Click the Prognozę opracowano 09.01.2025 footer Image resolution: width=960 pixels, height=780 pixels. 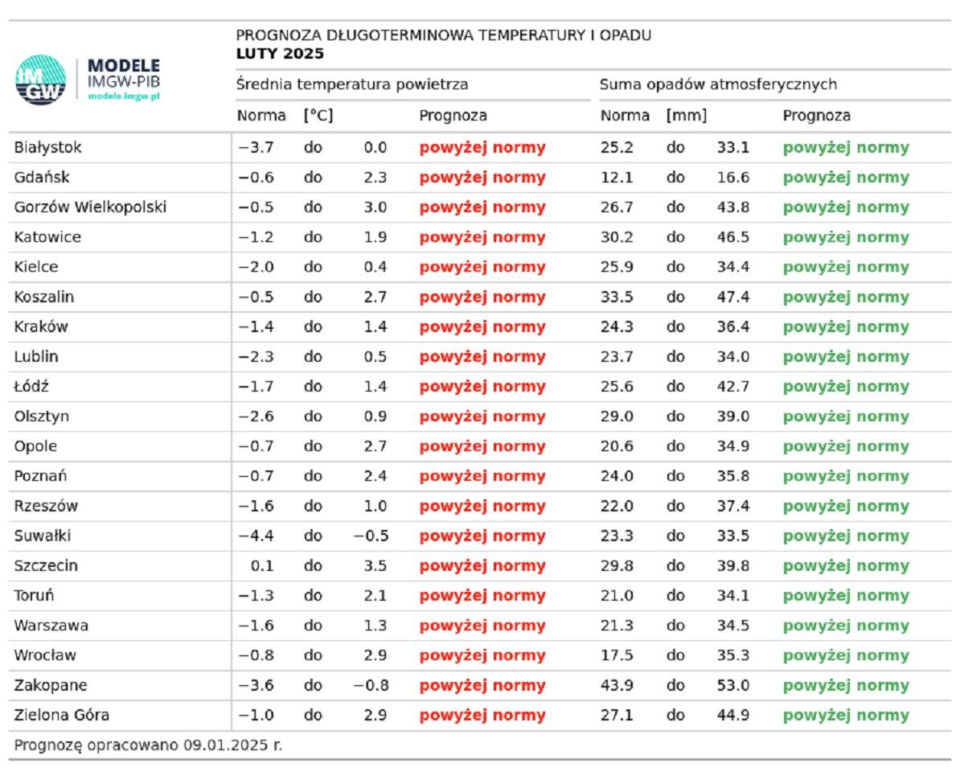[148, 746]
